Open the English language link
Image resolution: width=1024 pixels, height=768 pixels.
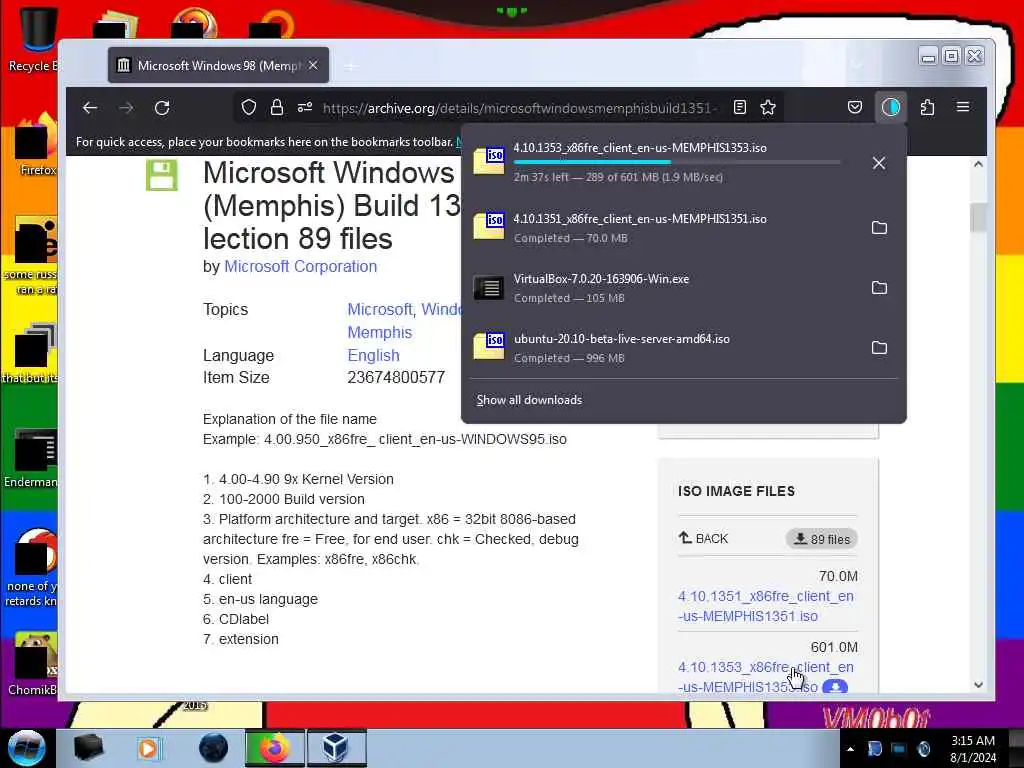click(374, 355)
